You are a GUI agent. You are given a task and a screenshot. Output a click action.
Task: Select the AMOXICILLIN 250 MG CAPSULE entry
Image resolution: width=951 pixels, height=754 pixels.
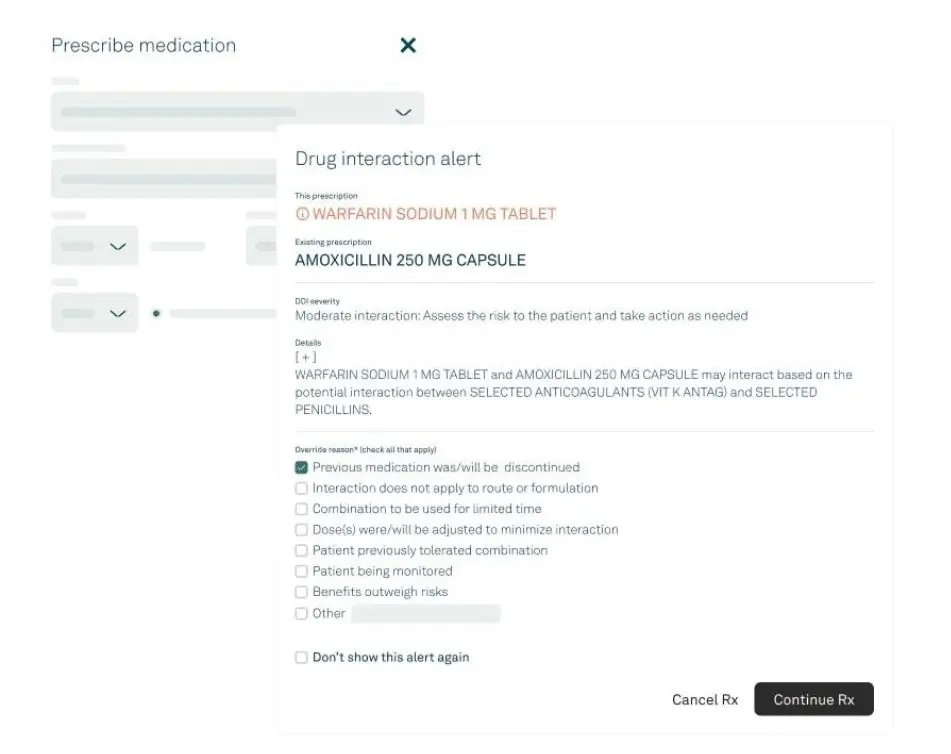(x=409, y=260)
